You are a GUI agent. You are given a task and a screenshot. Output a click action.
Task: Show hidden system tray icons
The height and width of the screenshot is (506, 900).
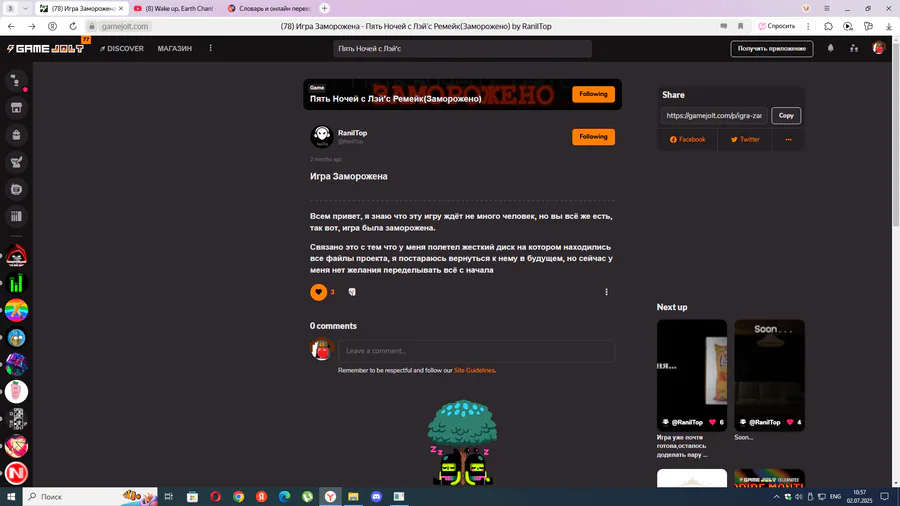(776, 497)
